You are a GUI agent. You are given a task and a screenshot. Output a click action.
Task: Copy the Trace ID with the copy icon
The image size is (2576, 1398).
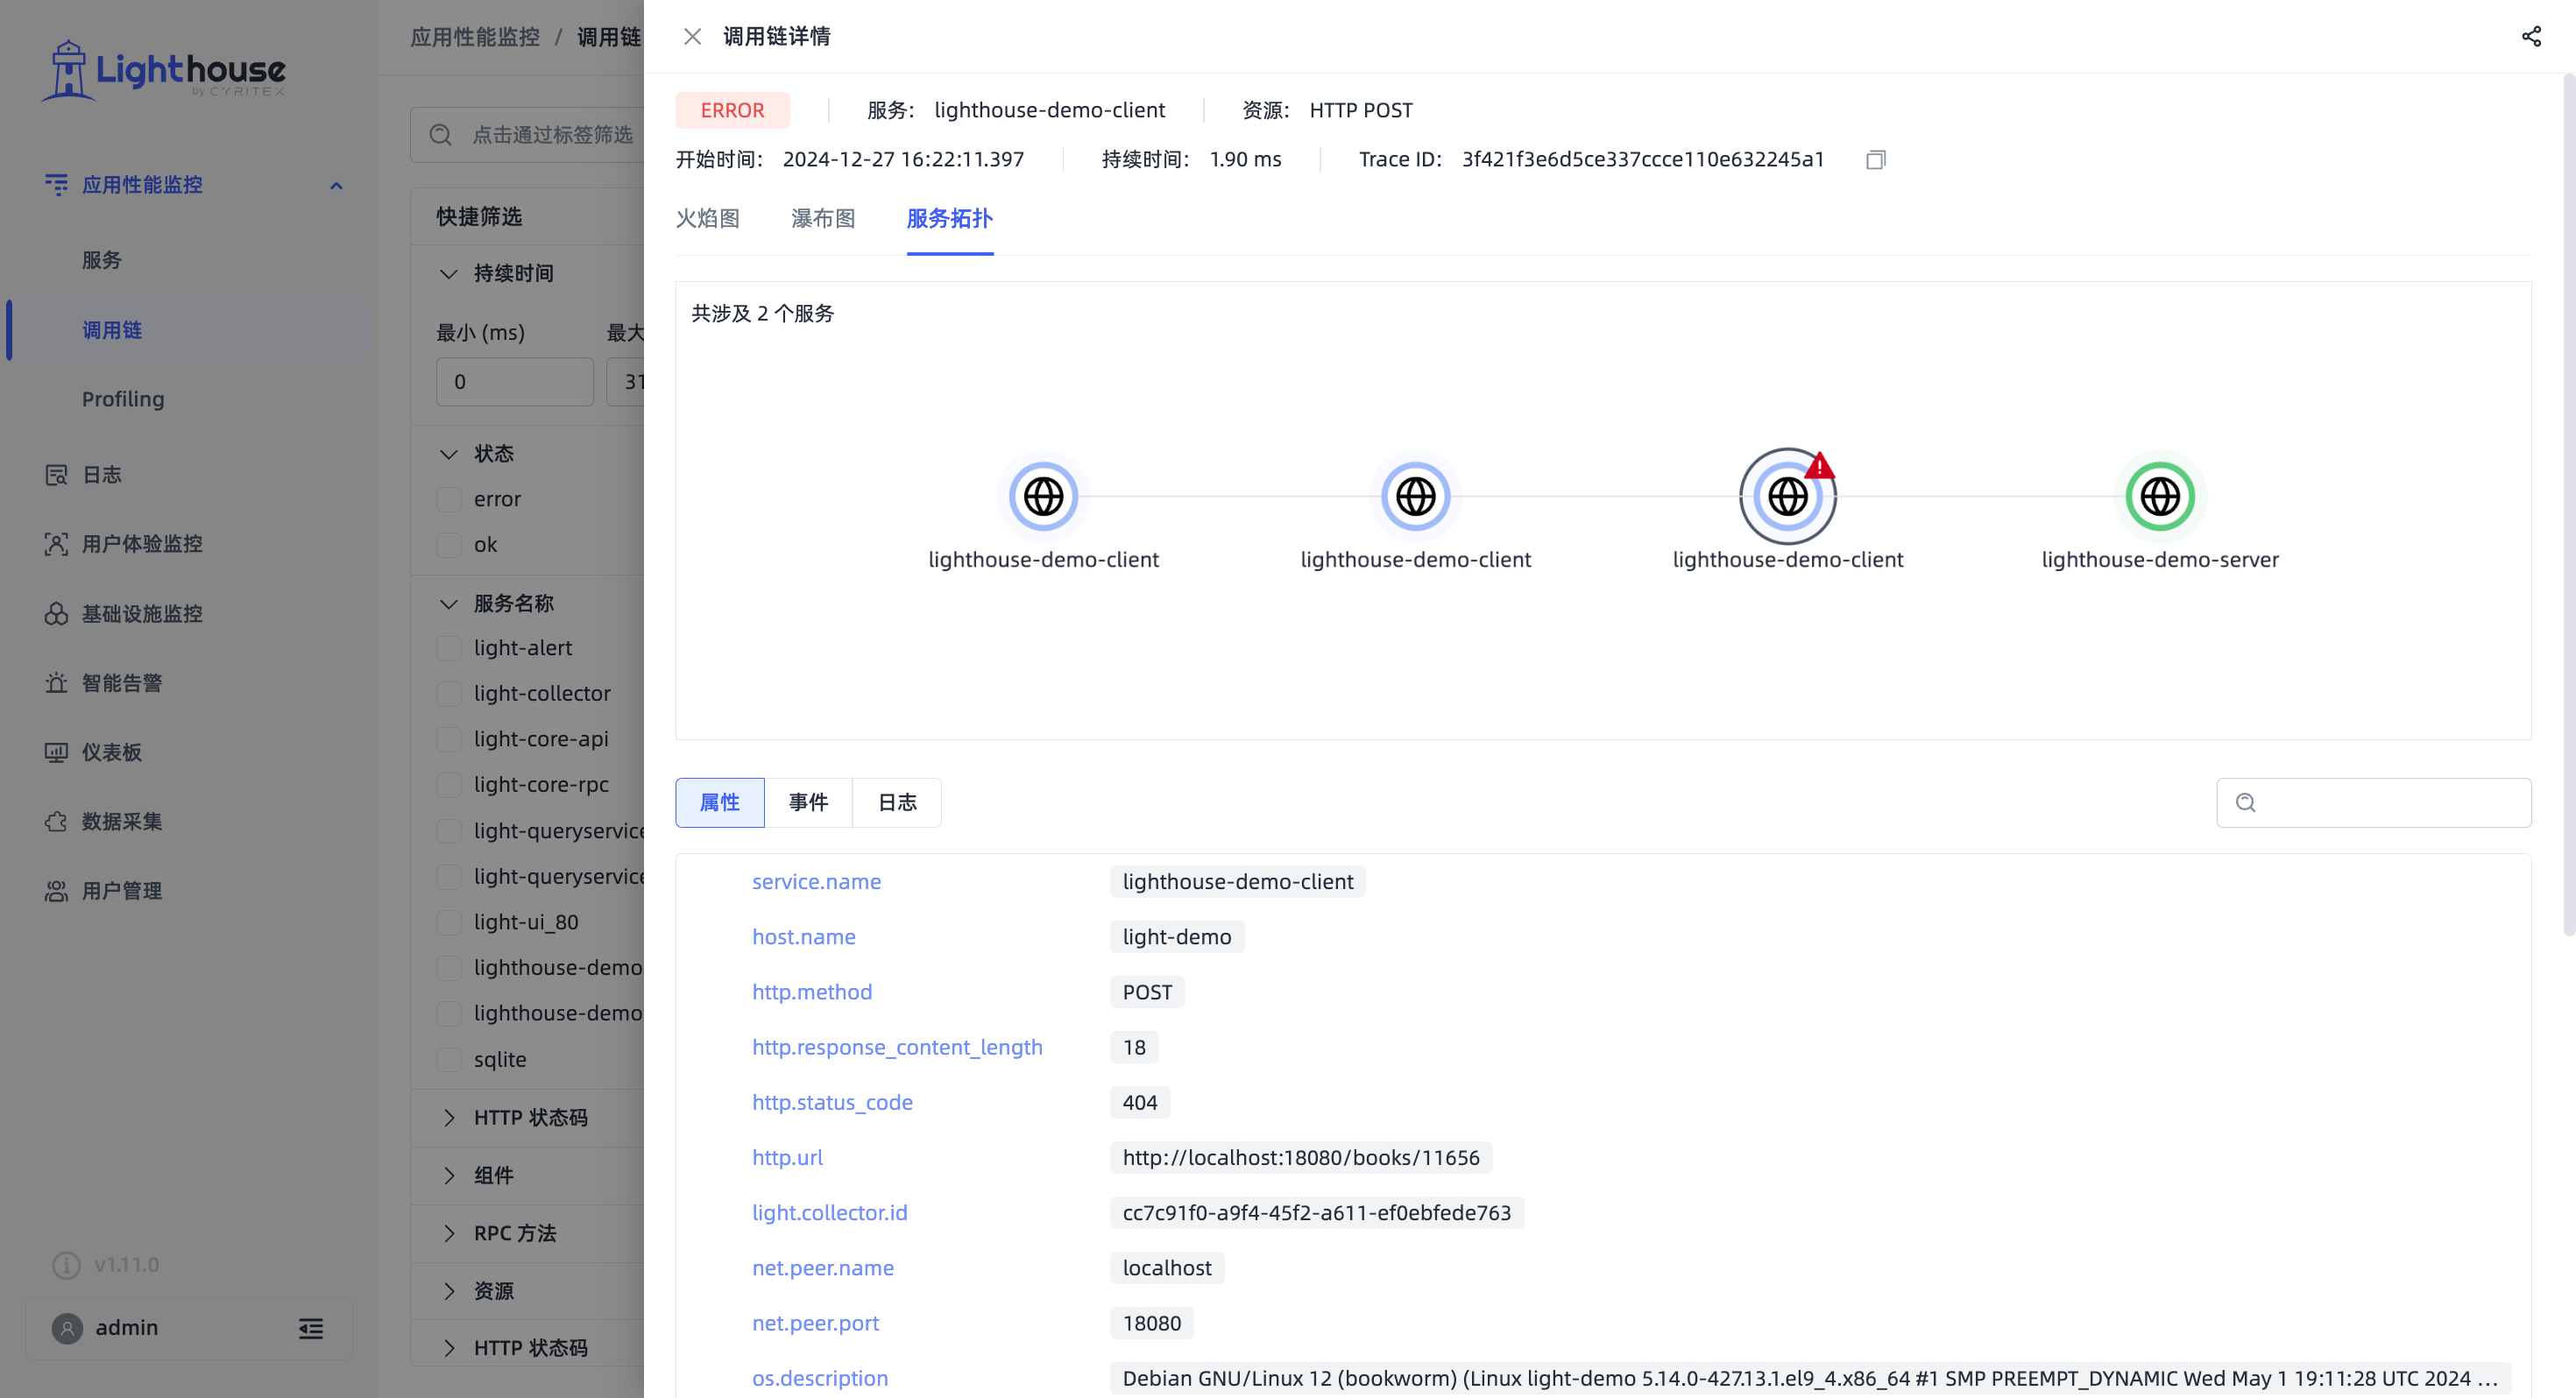point(1876,160)
